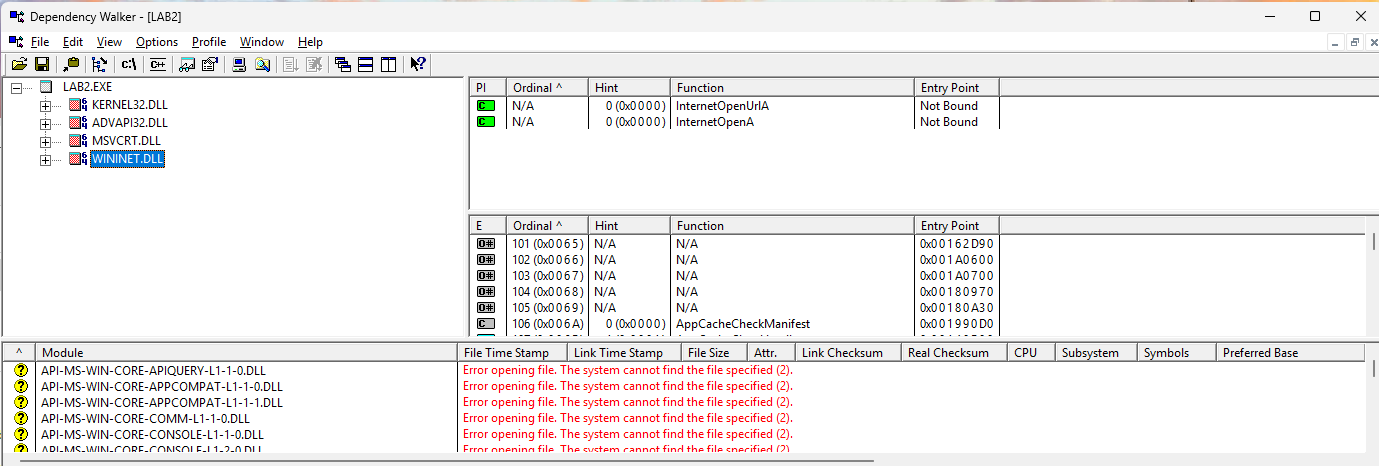Restore the inner LAB2 child window
Image resolution: width=1379 pixels, height=466 pixels.
tap(1355, 42)
